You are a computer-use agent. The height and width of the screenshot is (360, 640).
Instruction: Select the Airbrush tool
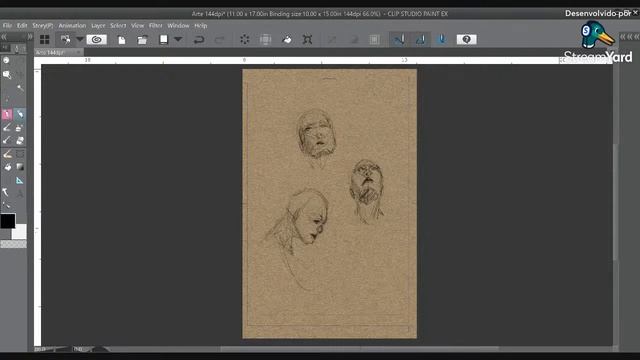click(20, 128)
